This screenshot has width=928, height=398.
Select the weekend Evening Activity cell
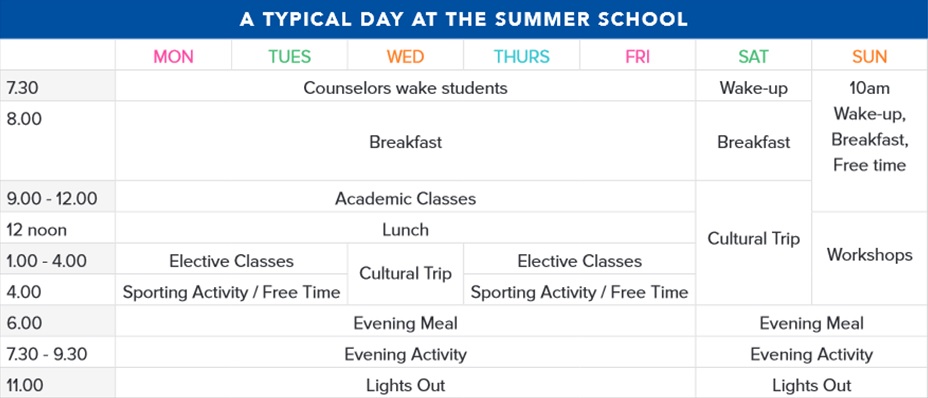coord(811,354)
